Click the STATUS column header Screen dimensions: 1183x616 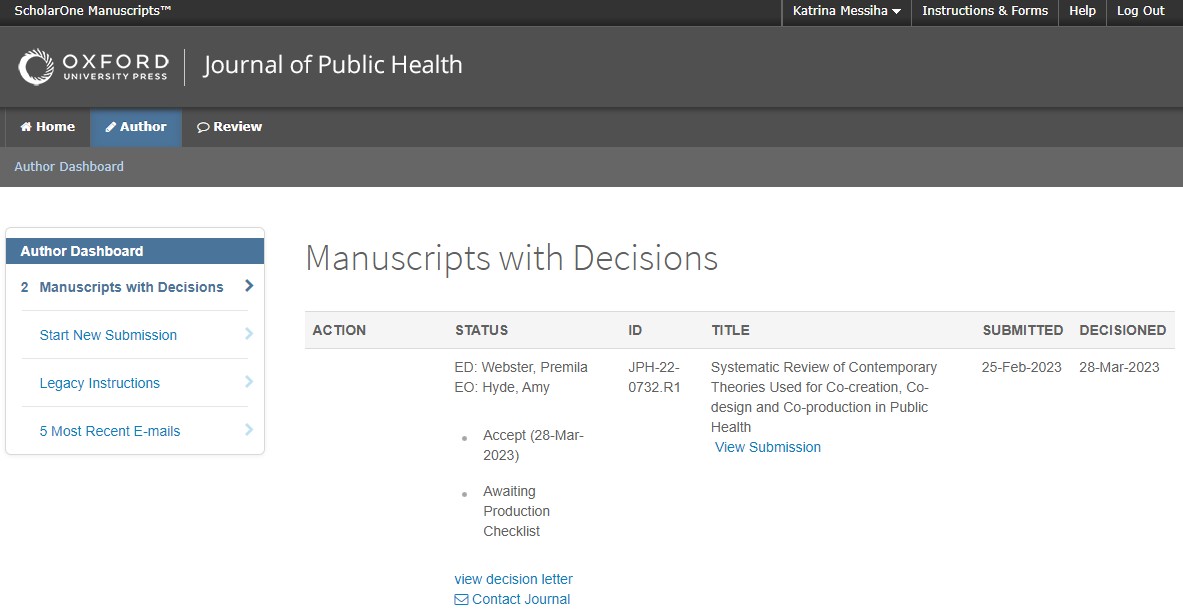(x=481, y=330)
